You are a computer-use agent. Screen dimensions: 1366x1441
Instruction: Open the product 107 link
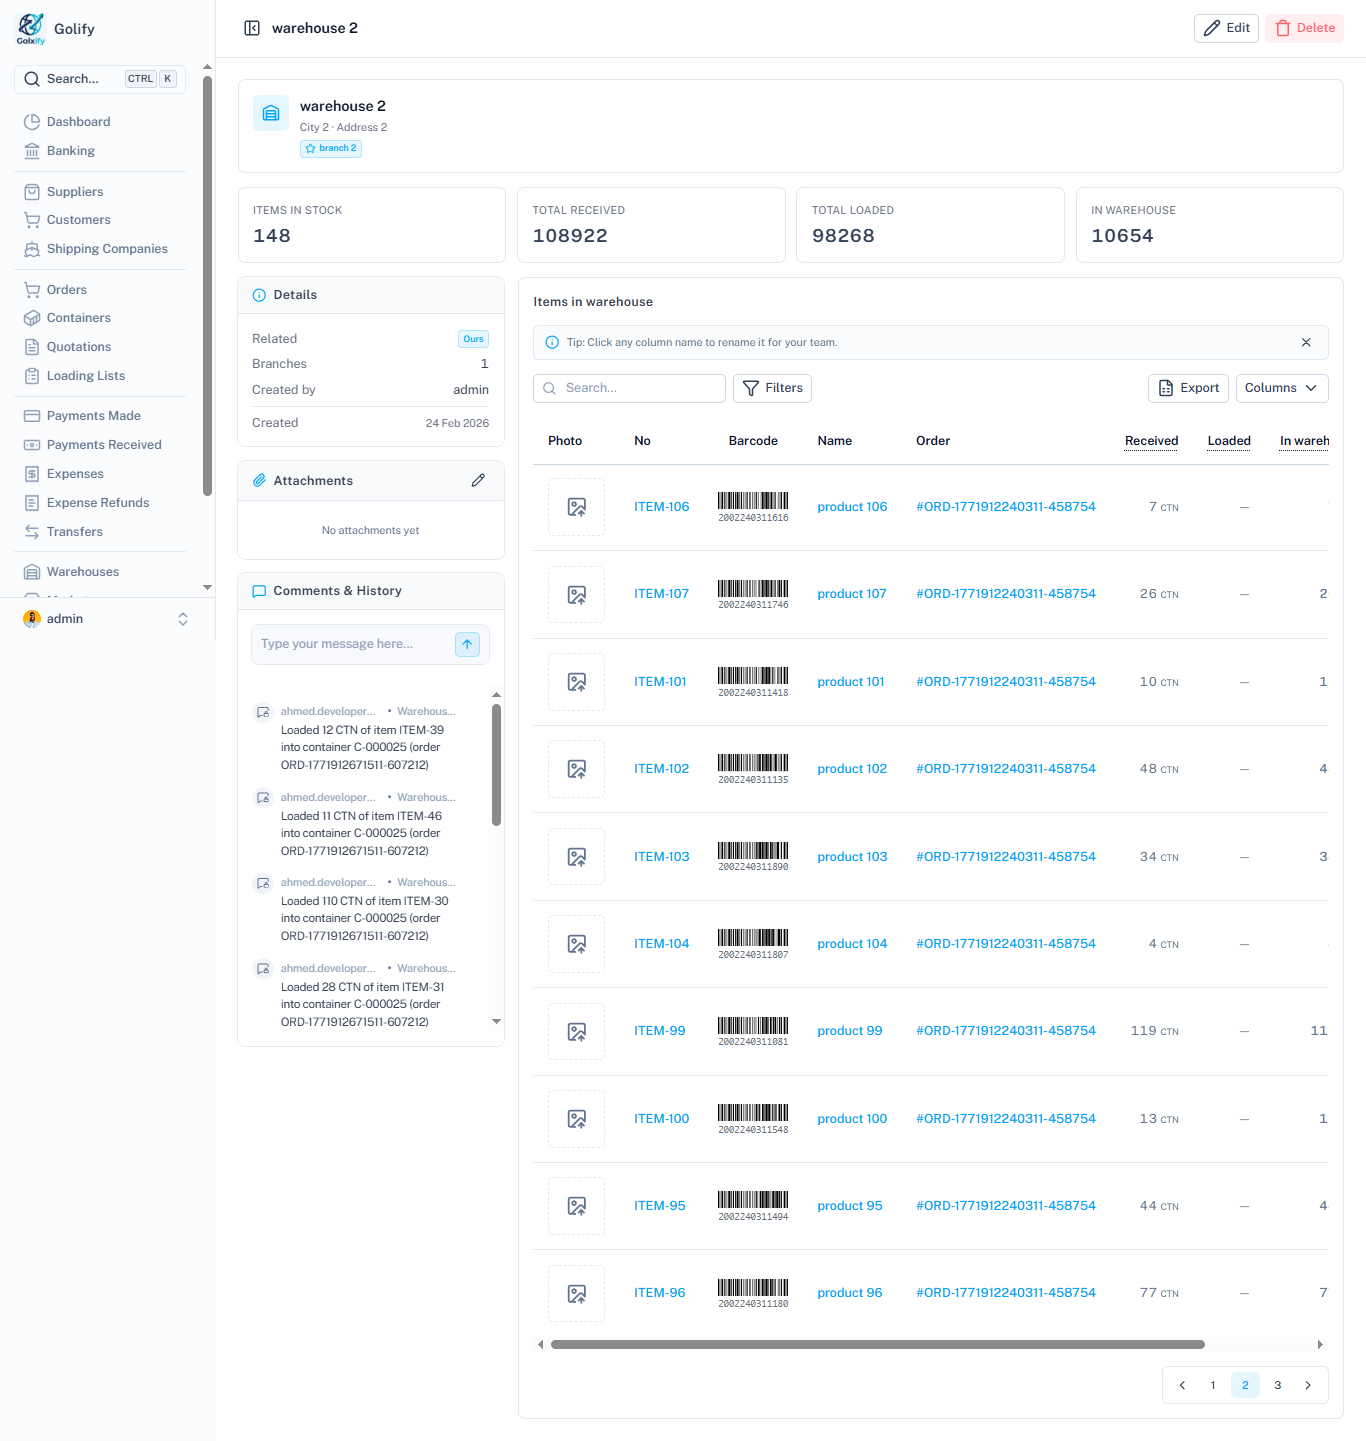coord(851,594)
